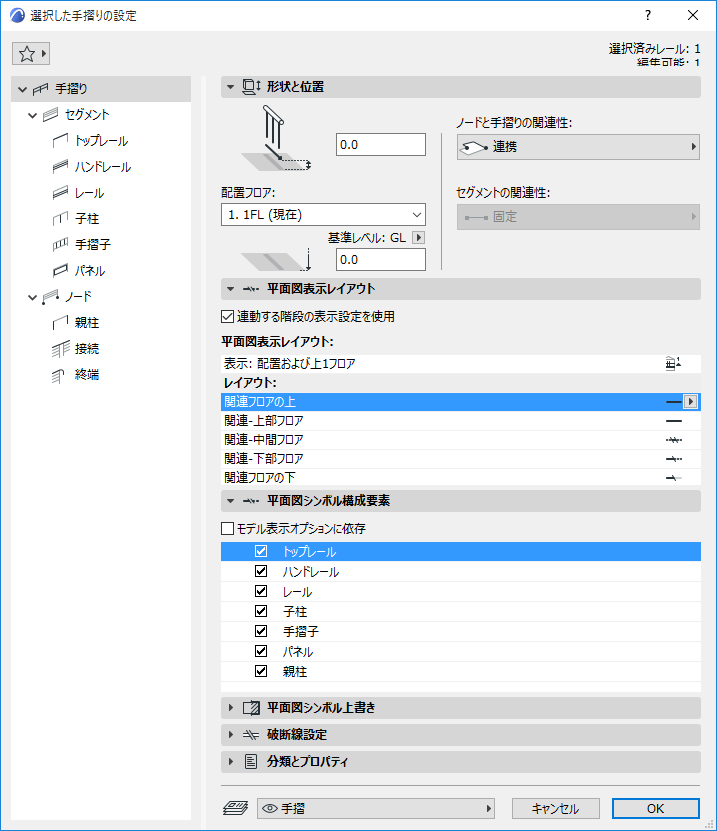Open help with the question mark

coord(648,15)
